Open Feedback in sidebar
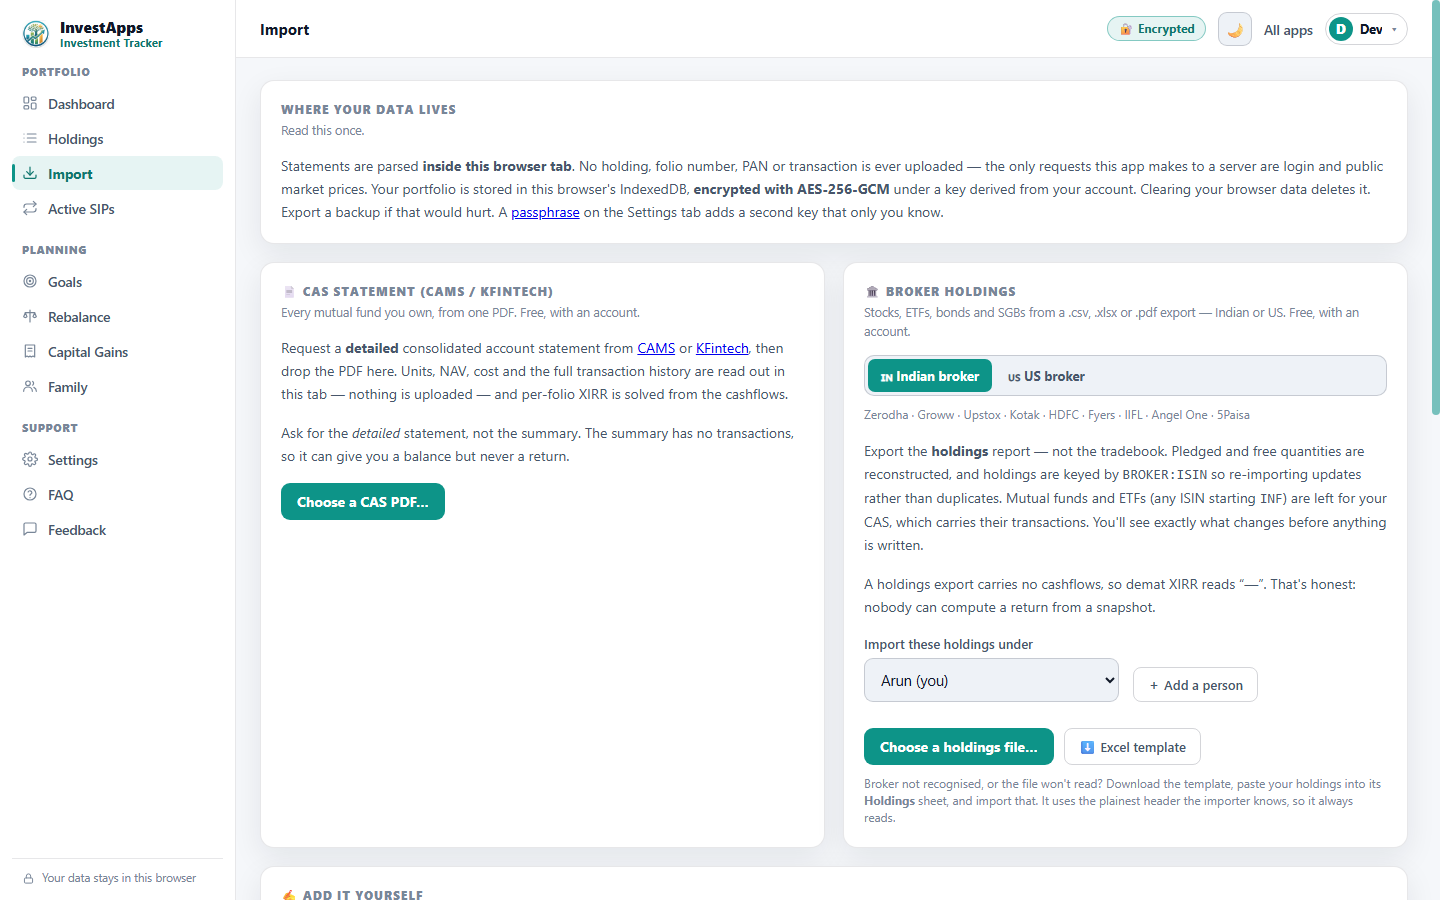This screenshot has width=1440, height=900. 117,529
